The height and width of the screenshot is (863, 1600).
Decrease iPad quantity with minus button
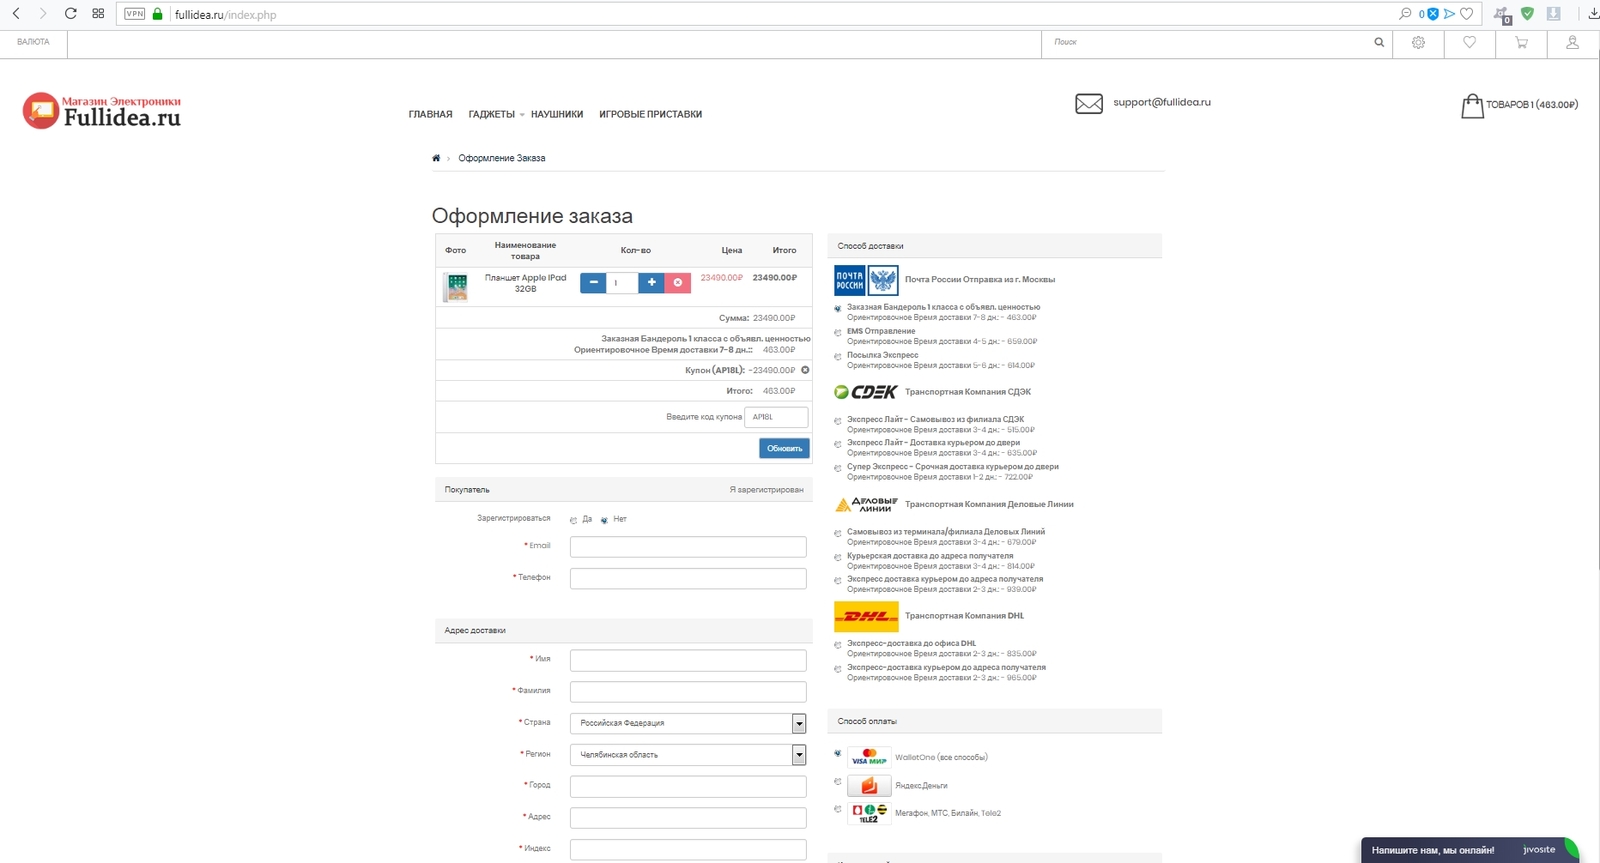click(x=593, y=283)
